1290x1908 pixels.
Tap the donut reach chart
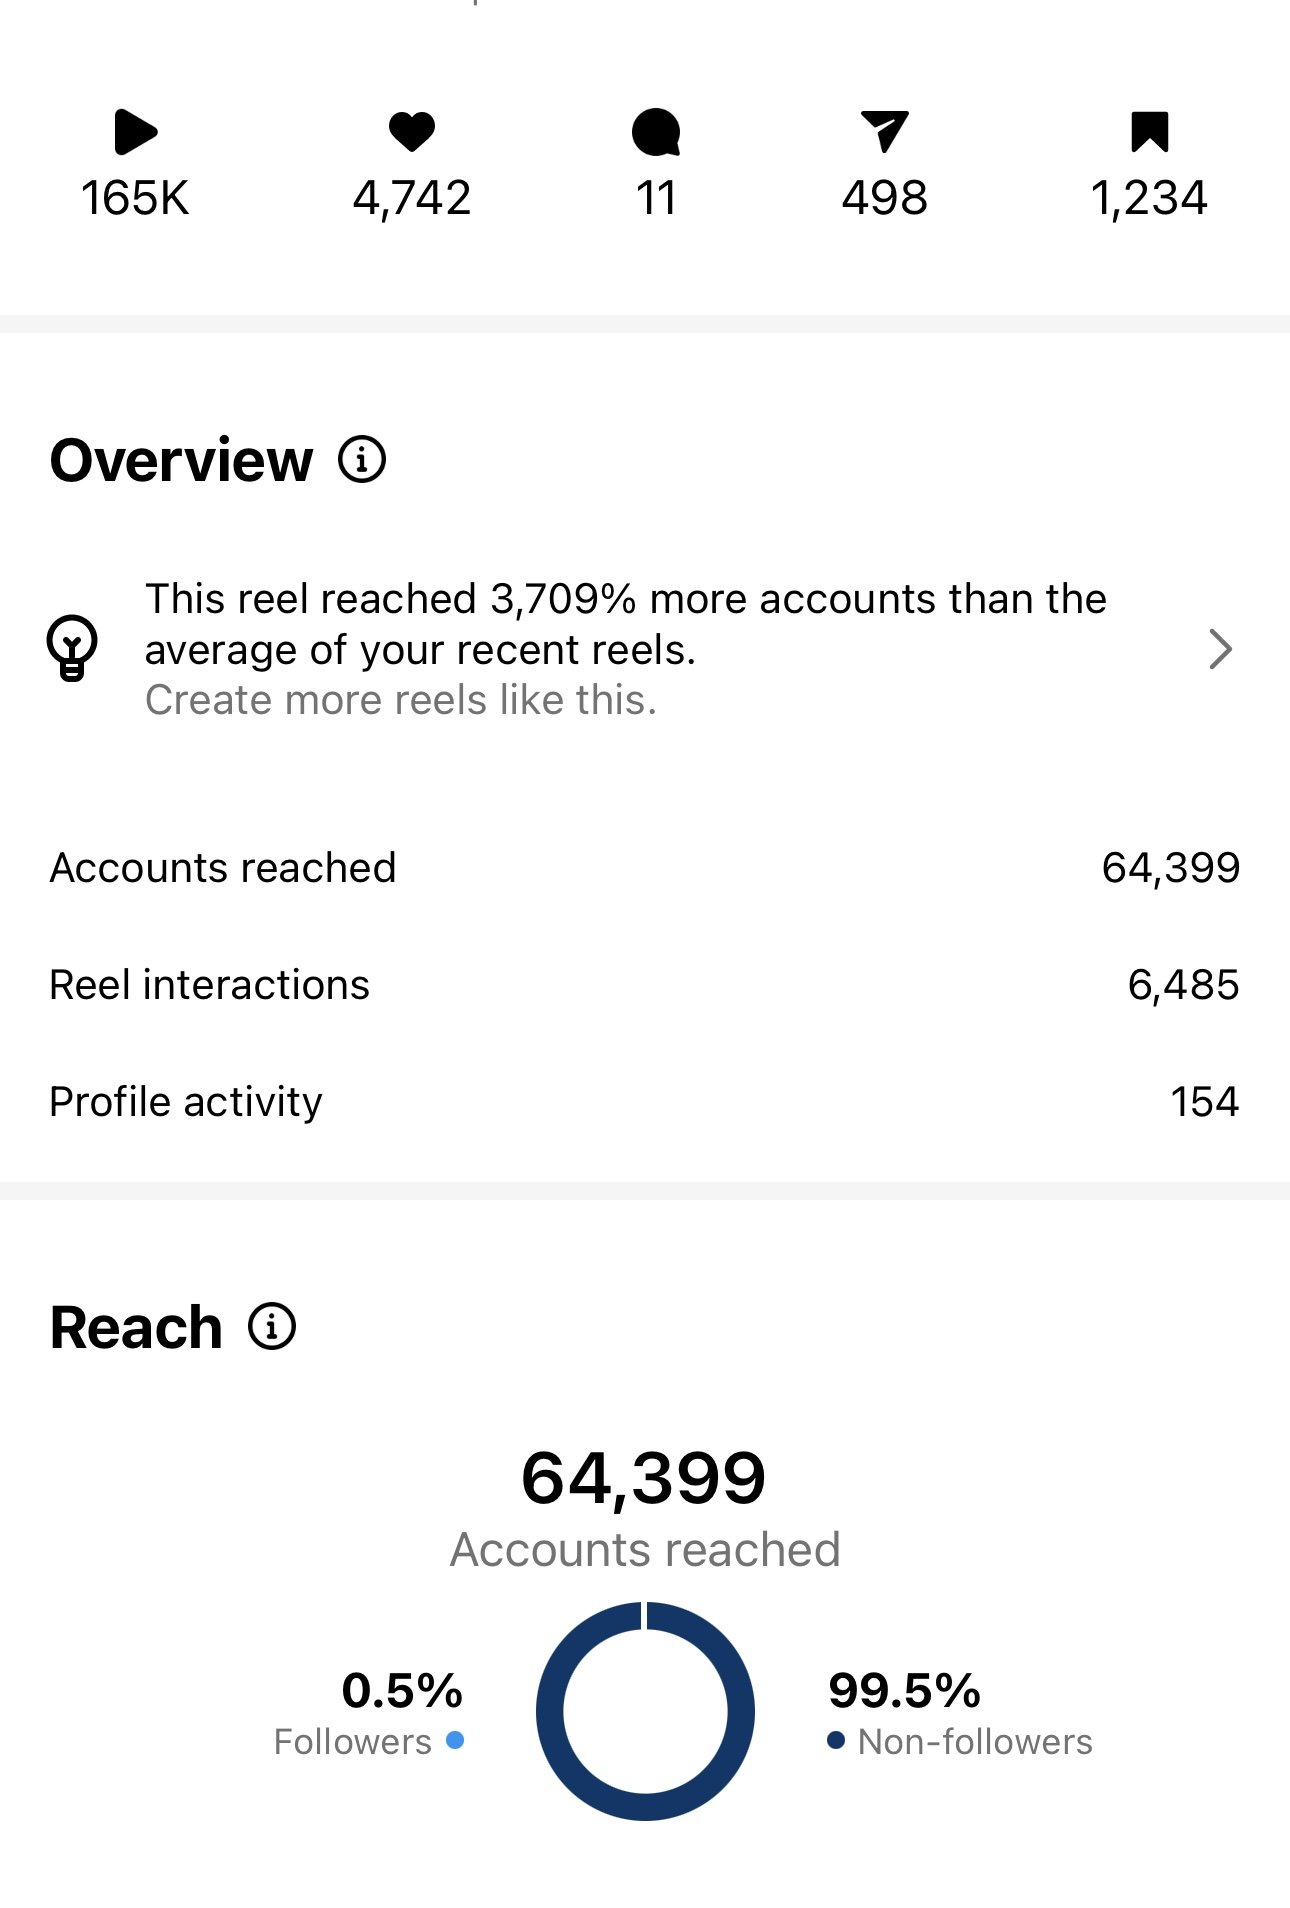[x=645, y=1711]
